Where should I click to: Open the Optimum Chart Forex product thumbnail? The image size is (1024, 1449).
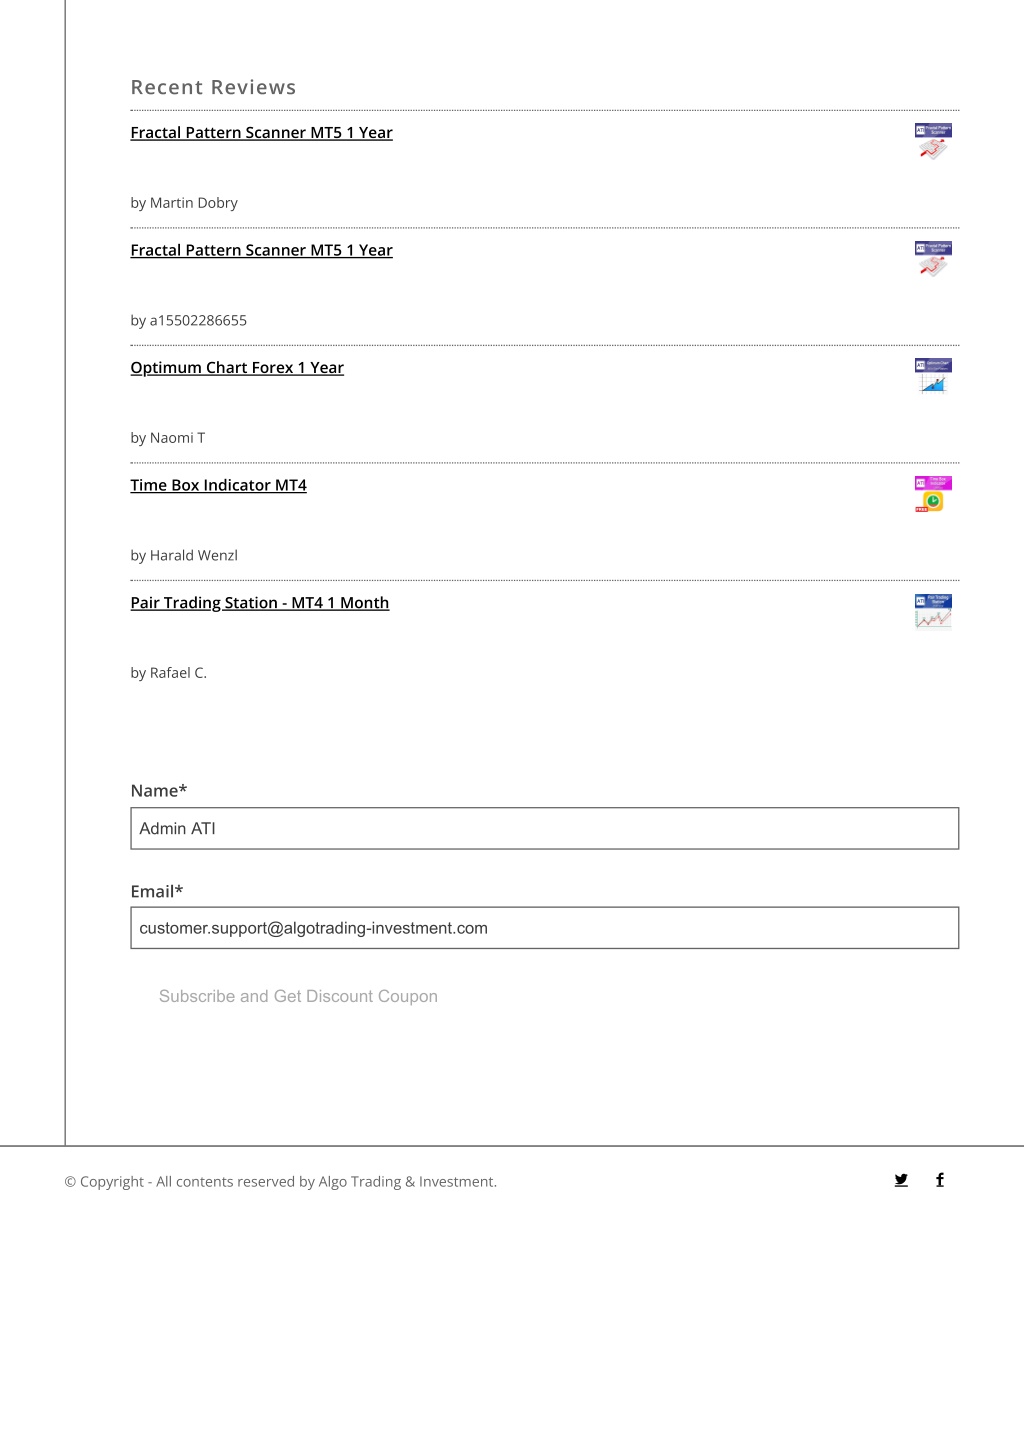coord(933,376)
